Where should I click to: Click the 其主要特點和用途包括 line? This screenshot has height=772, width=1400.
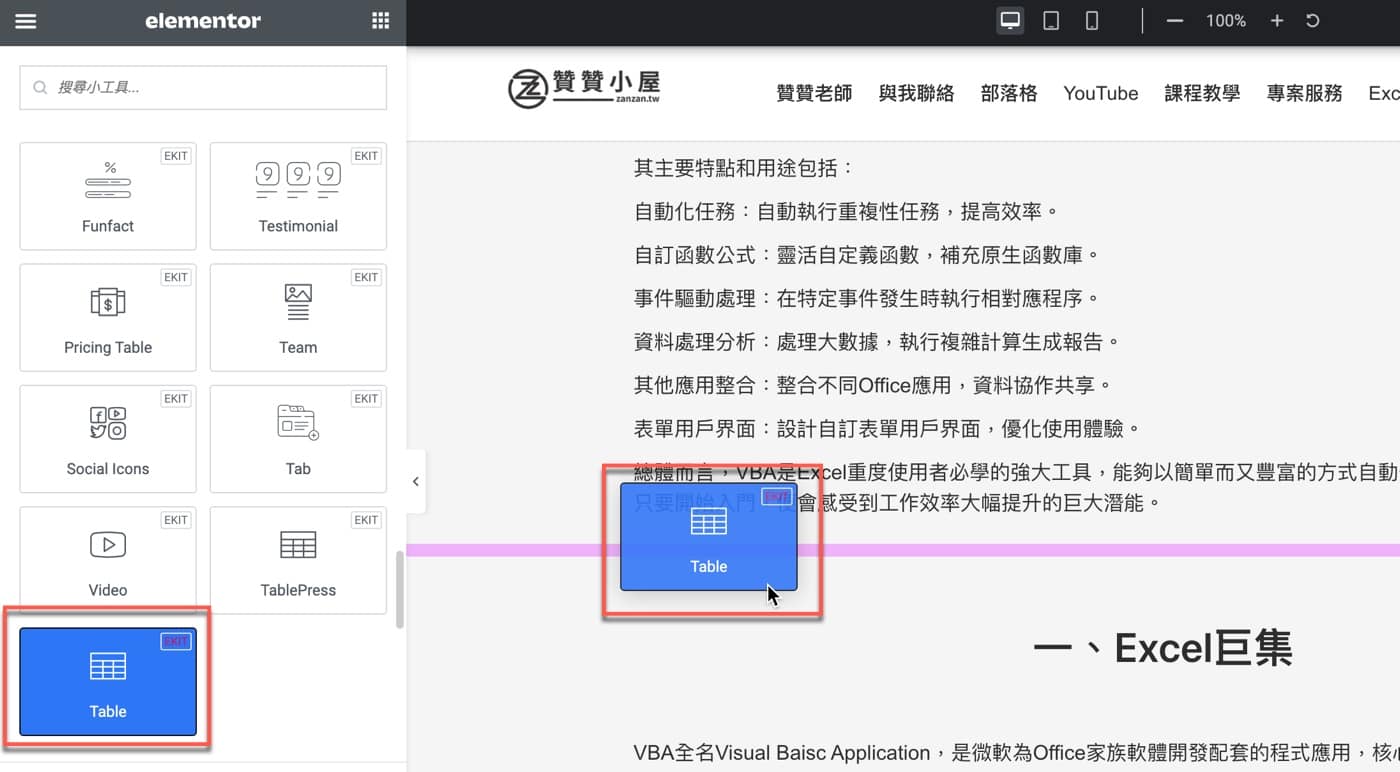744,168
